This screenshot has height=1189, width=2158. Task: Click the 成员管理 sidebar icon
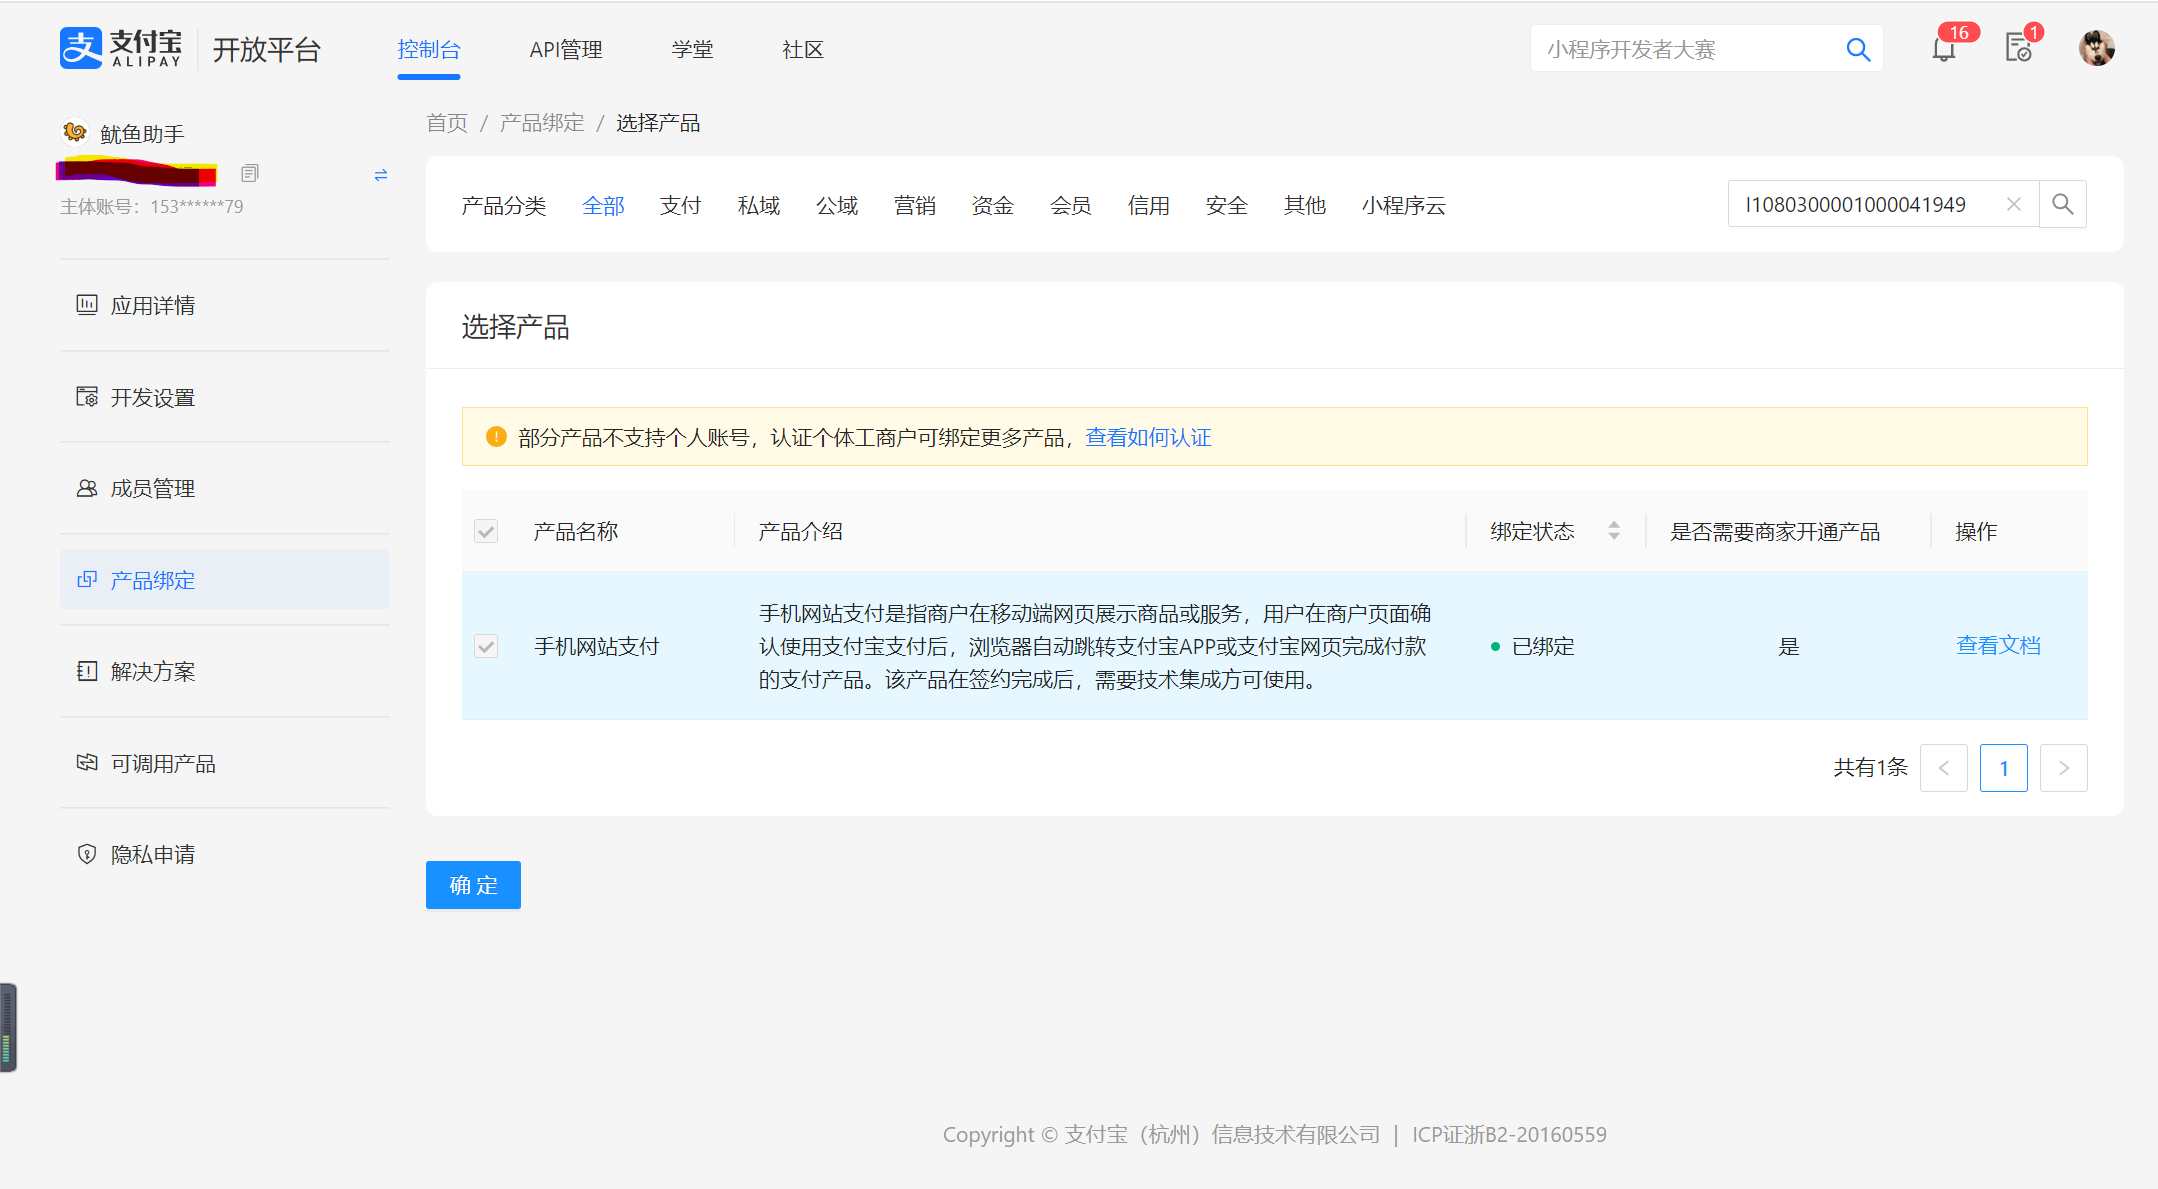(87, 488)
